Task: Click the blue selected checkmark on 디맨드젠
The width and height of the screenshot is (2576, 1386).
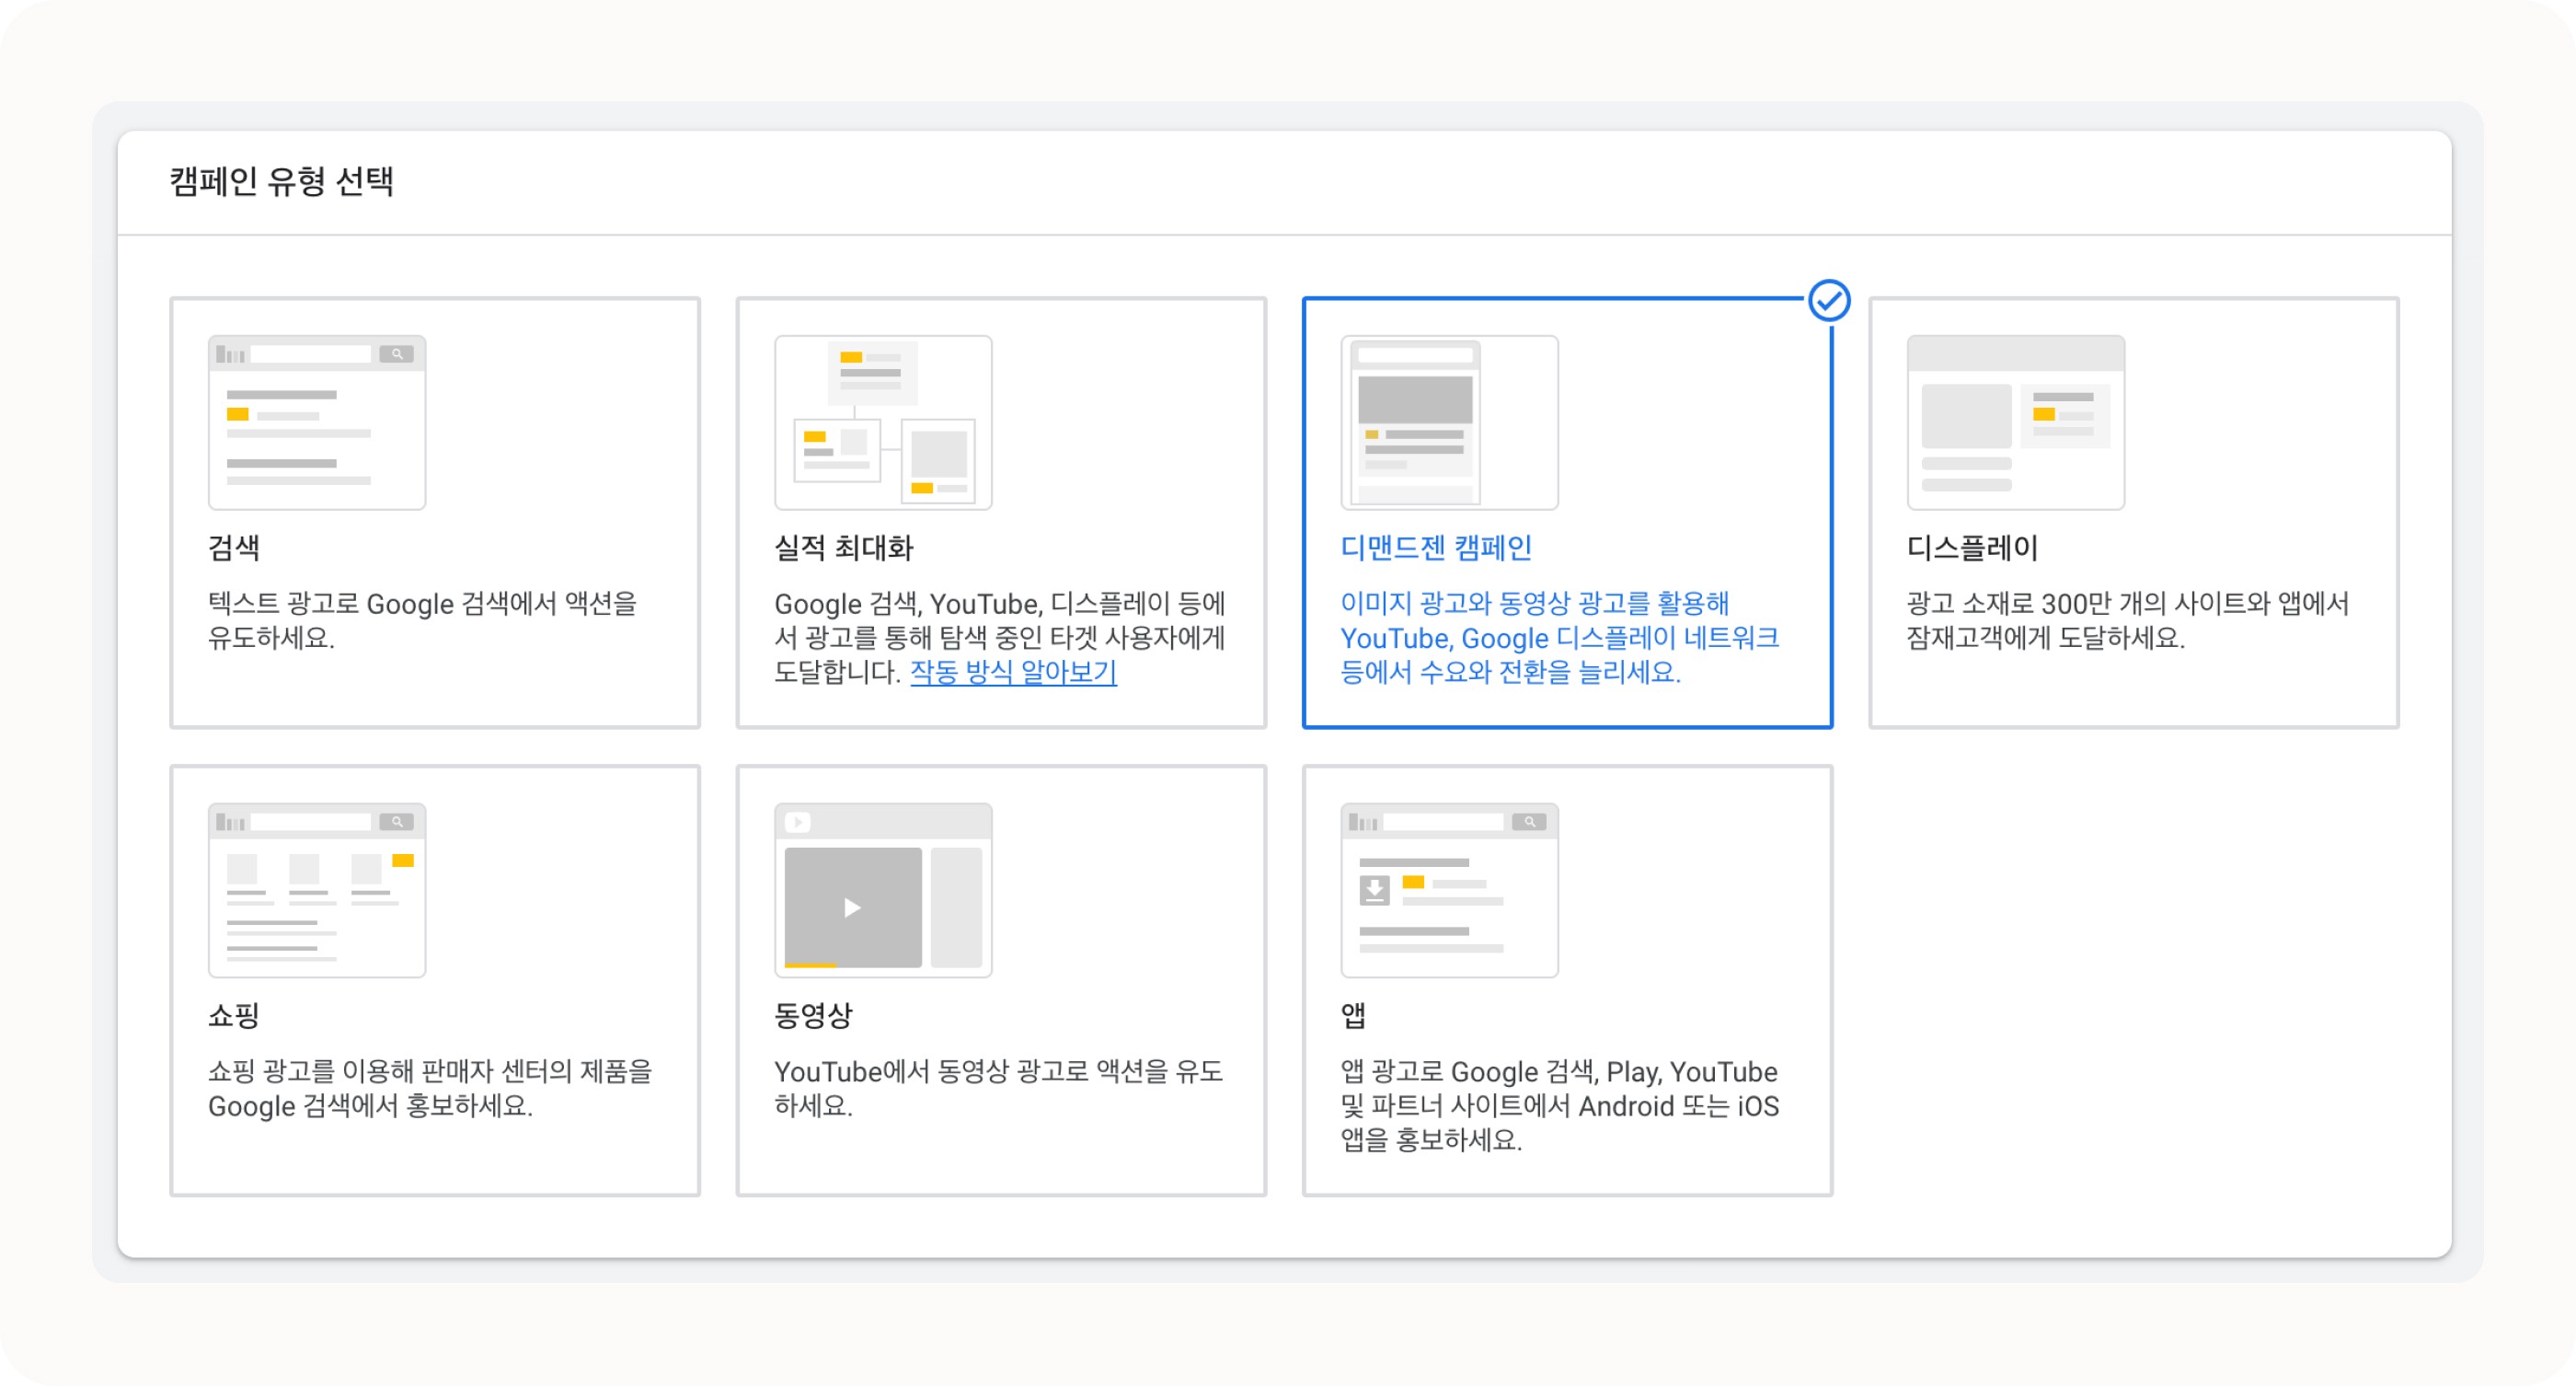Action: pyautogui.click(x=1829, y=300)
